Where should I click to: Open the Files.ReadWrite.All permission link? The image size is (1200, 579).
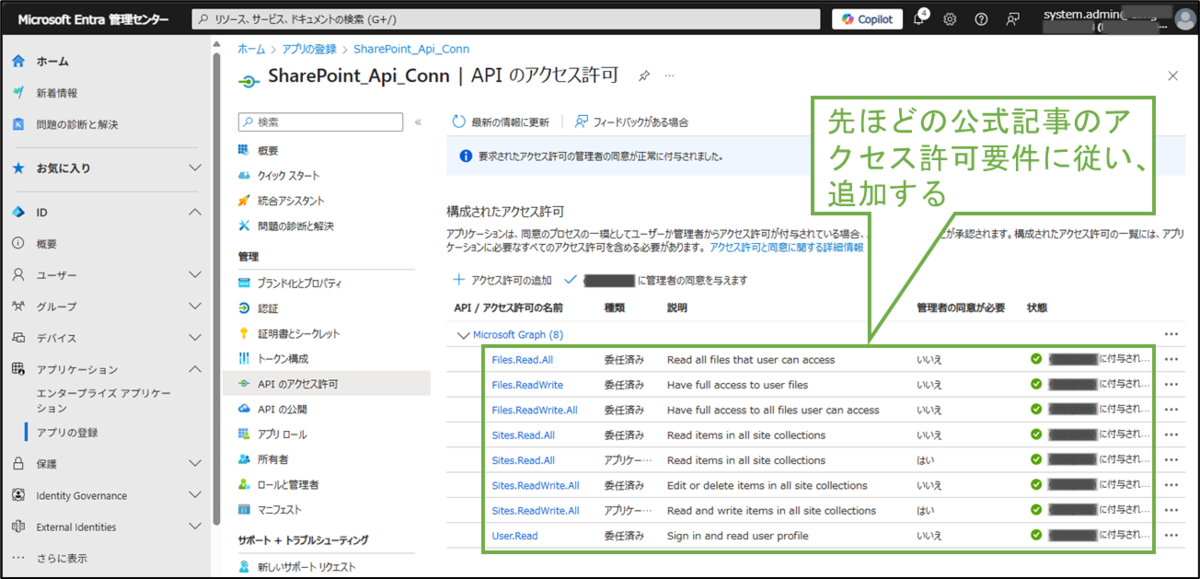click(x=535, y=410)
